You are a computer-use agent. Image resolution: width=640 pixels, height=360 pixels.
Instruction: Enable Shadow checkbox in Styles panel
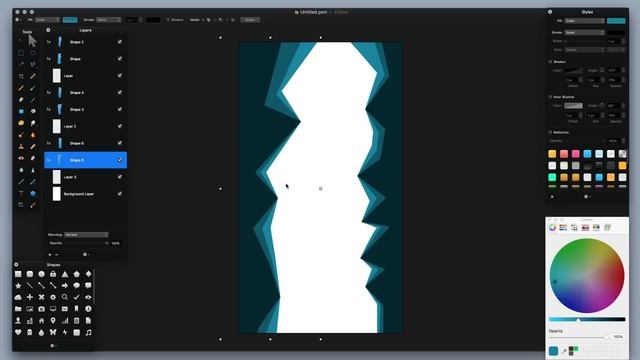[x=550, y=62]
